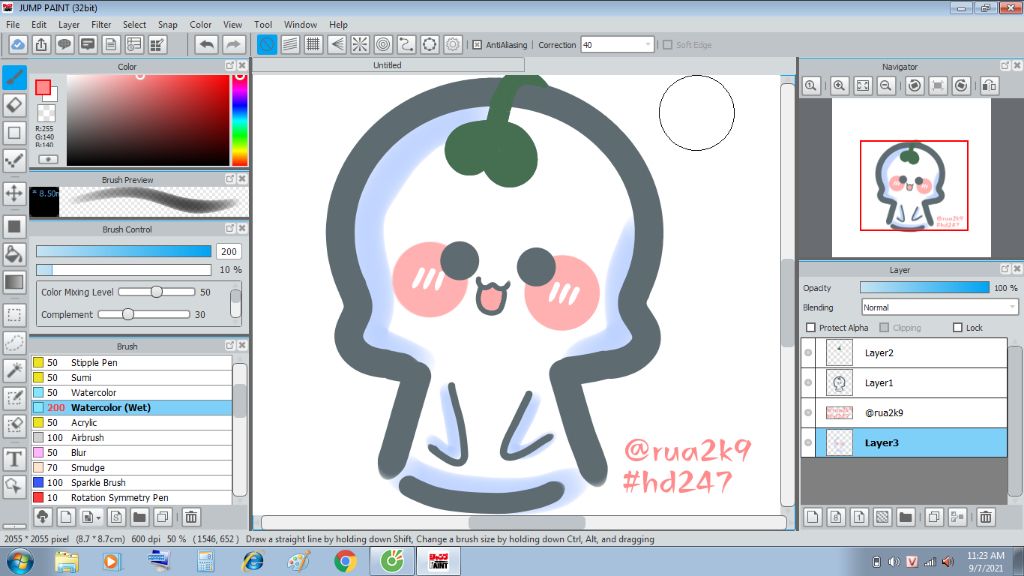This screenshot has height=576, width=1024.
Task: Switch to the Untitled canvas tab
Action: tap(388, 65)
